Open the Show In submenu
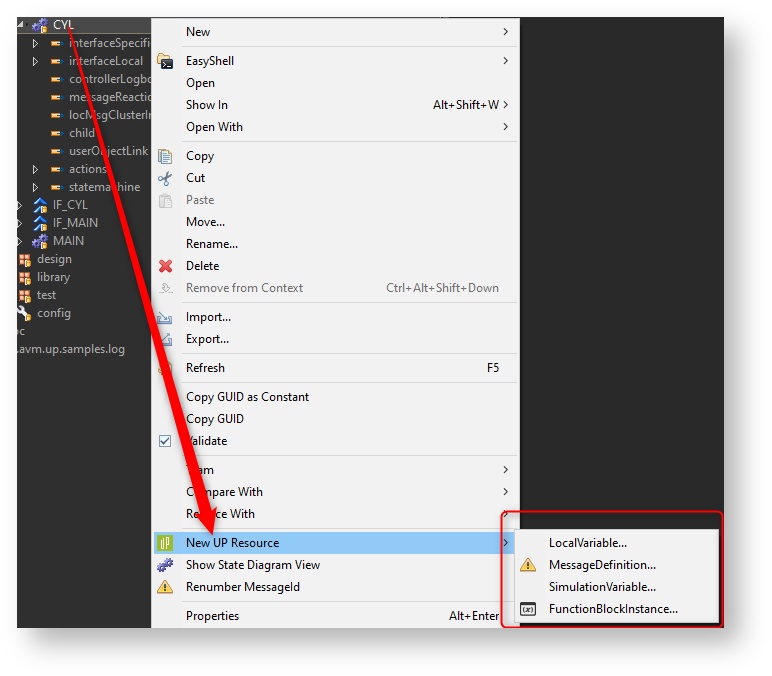772x676 pixels. 207,105
